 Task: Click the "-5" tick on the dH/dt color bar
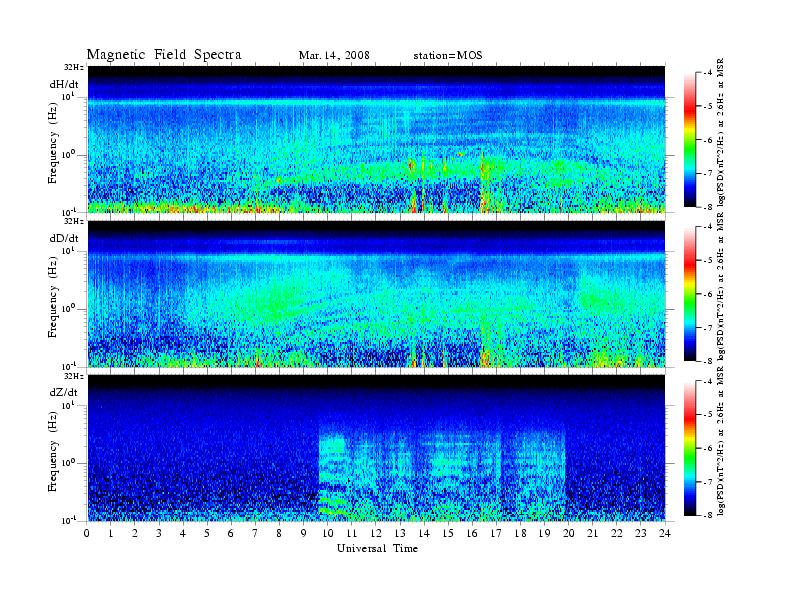point(709,106)
